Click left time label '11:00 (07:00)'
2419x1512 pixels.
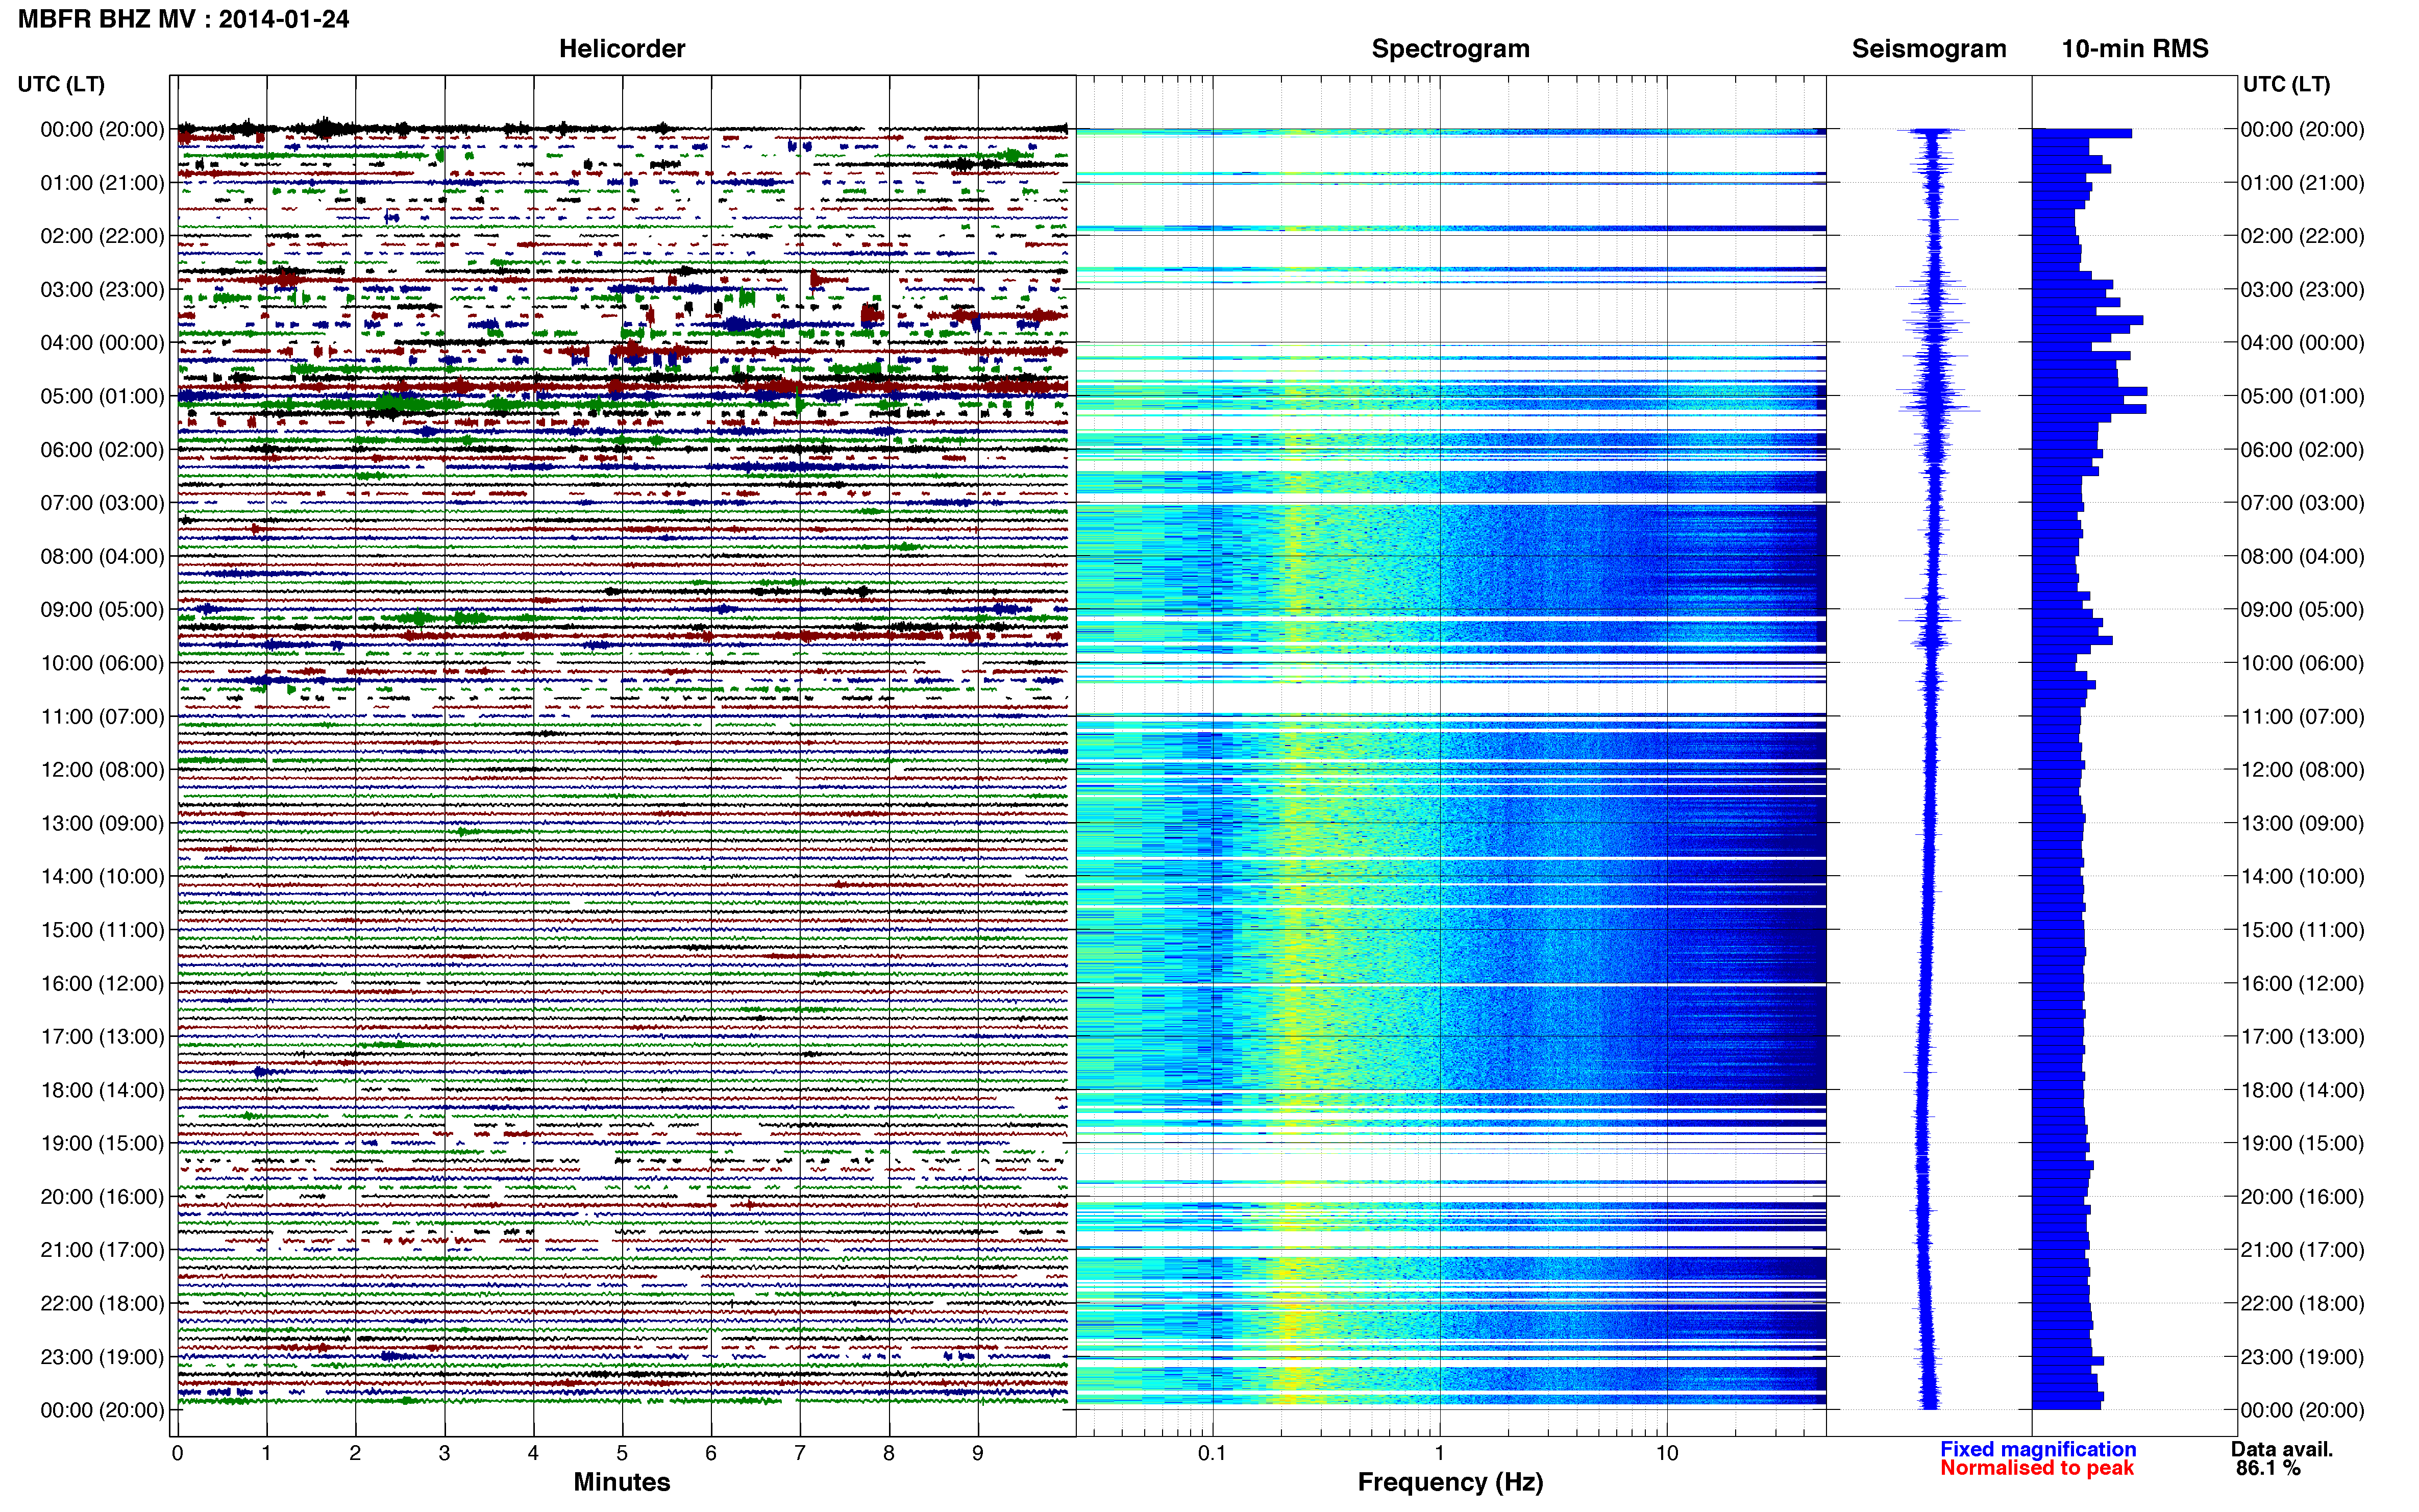[102, 717]
